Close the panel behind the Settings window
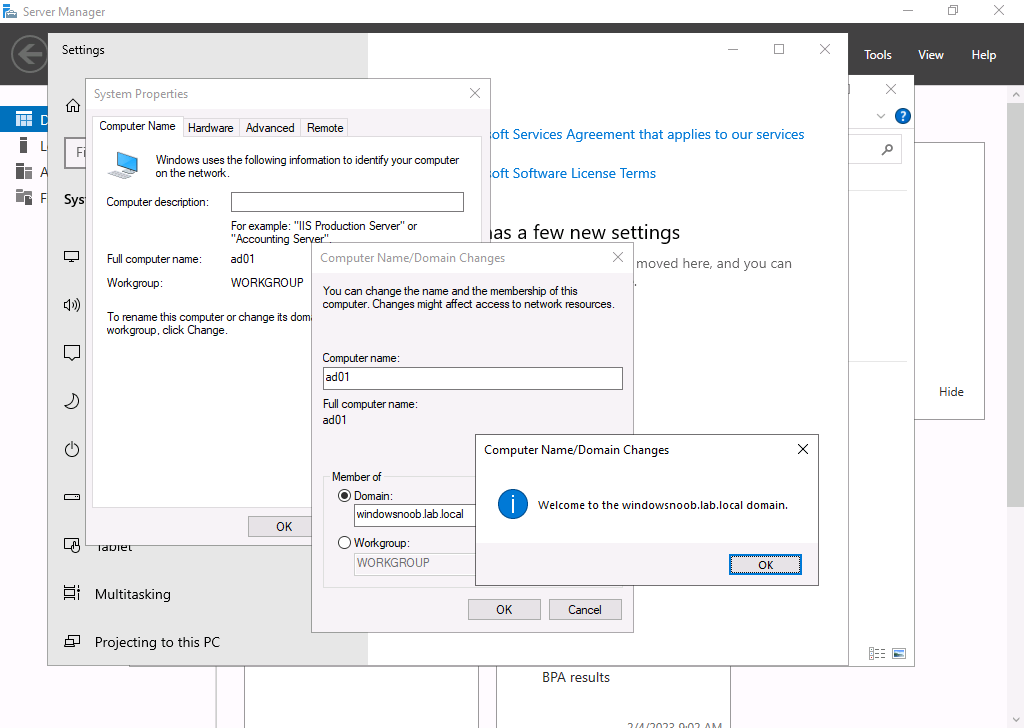The height and width of the screenshot is (728, 1026). tap(891, 89)
